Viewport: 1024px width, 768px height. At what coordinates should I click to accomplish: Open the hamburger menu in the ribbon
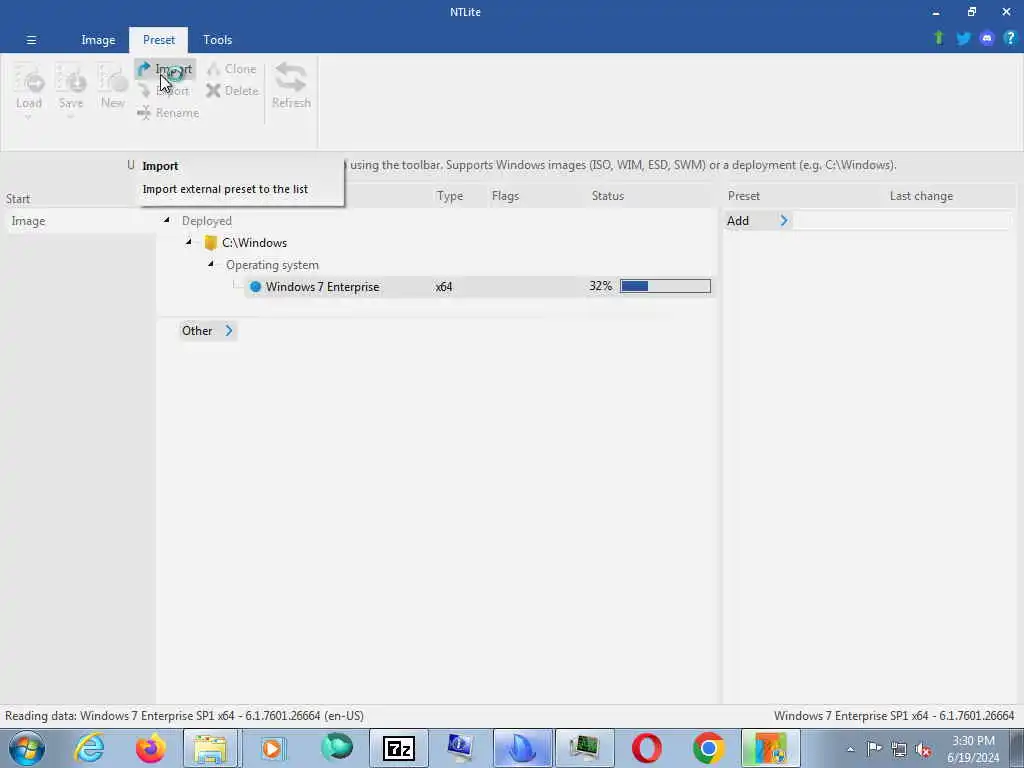[x=31, y=40]
